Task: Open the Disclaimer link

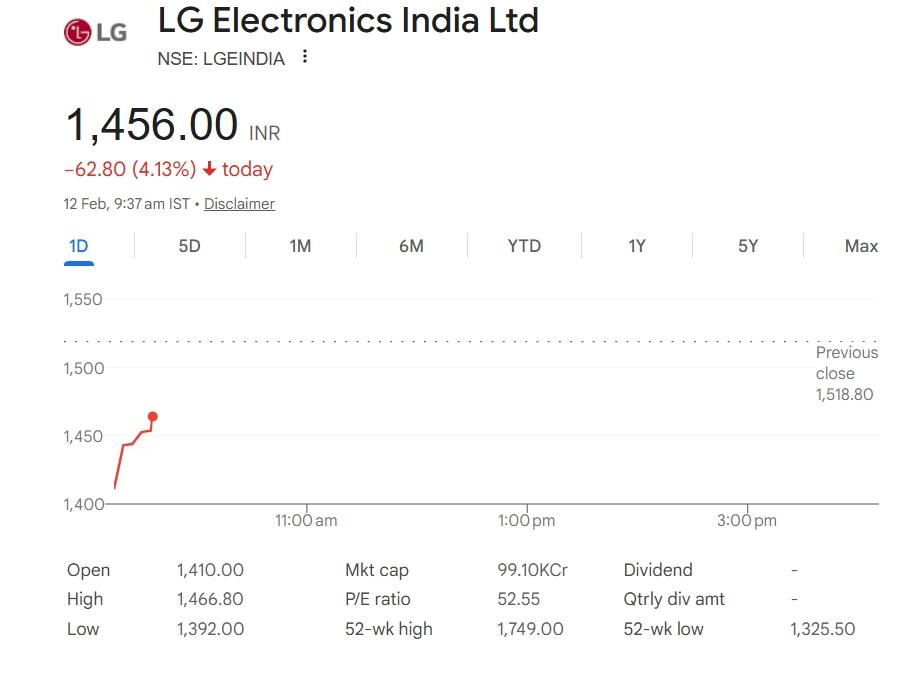Action: 239,204
